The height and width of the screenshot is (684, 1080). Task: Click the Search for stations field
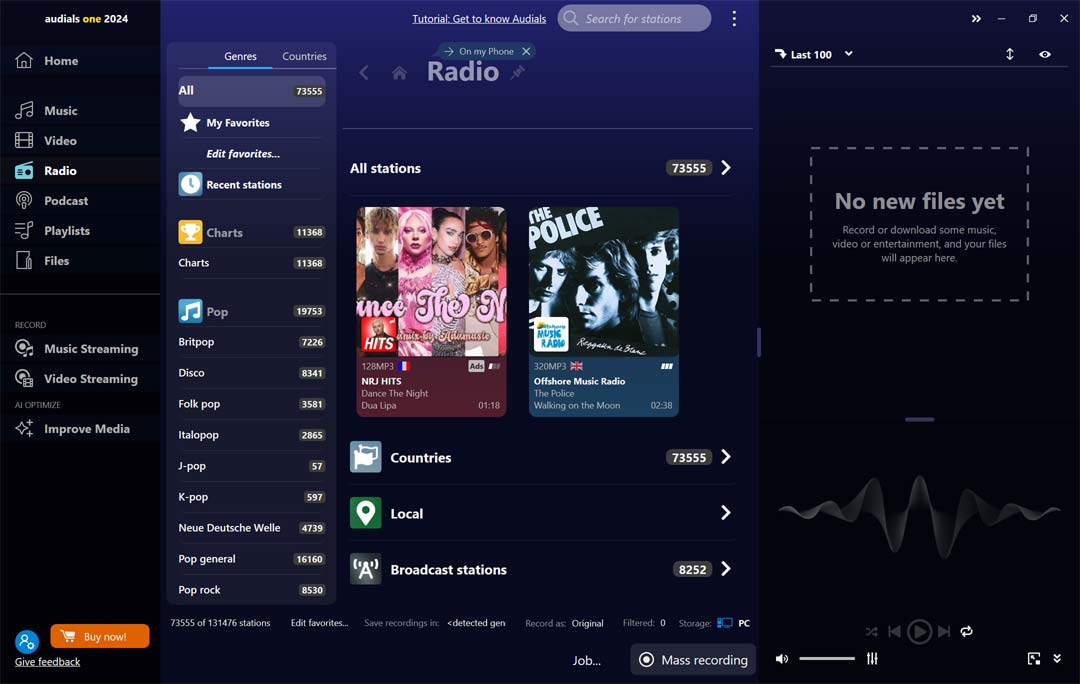634,19
